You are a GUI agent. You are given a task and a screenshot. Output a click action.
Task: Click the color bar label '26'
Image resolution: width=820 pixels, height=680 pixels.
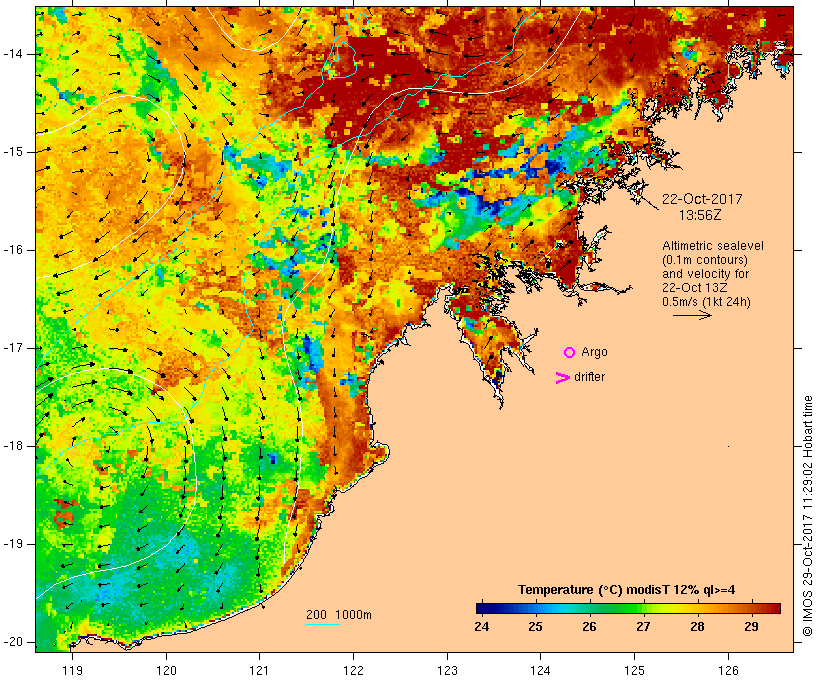589,627
